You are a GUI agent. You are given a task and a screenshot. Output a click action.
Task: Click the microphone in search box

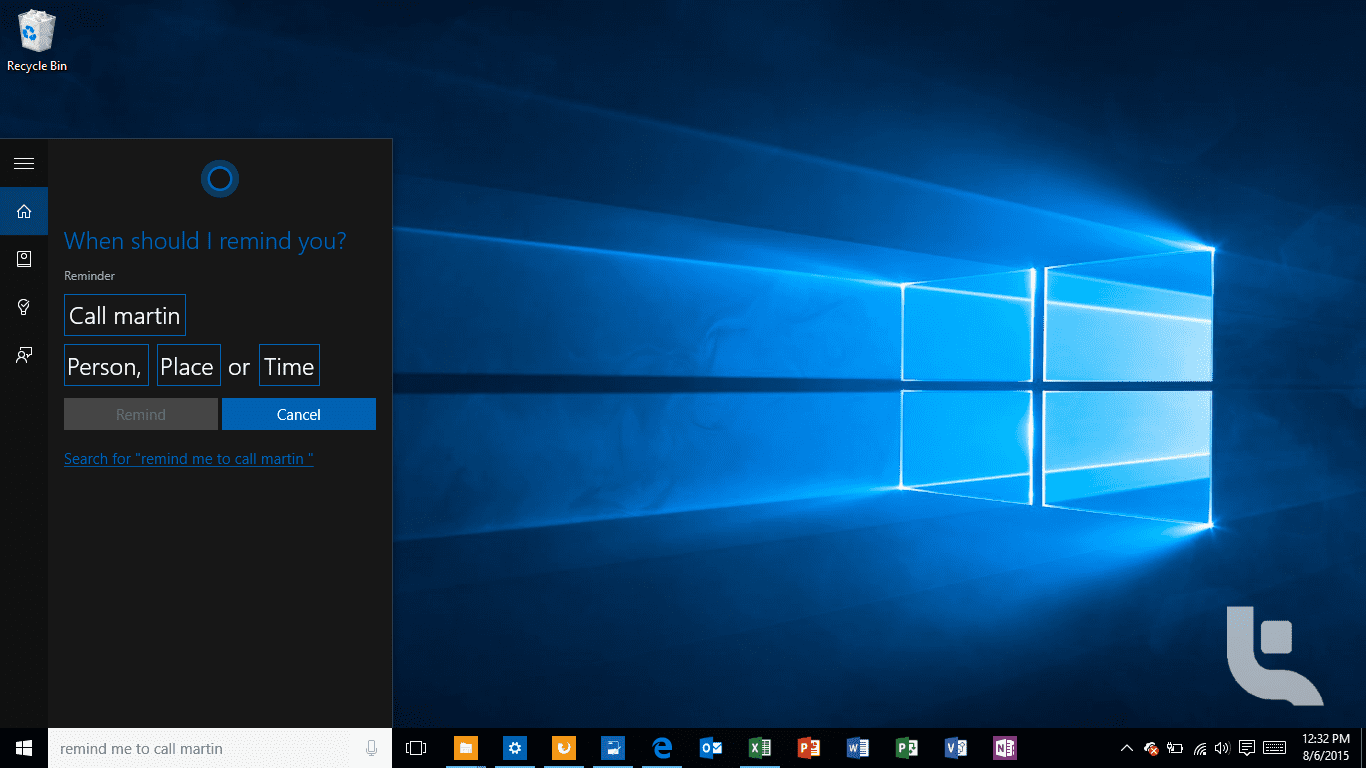[x=371, y=748]
